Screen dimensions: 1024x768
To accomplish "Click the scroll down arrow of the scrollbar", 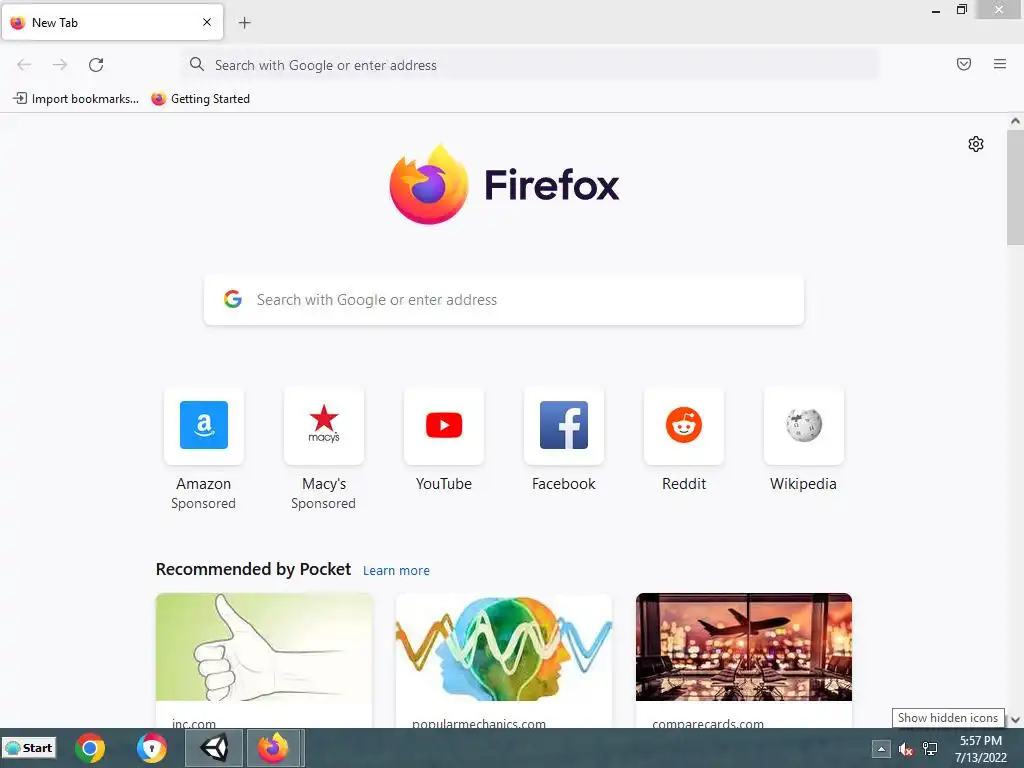I will click(x=1015, y=720).
